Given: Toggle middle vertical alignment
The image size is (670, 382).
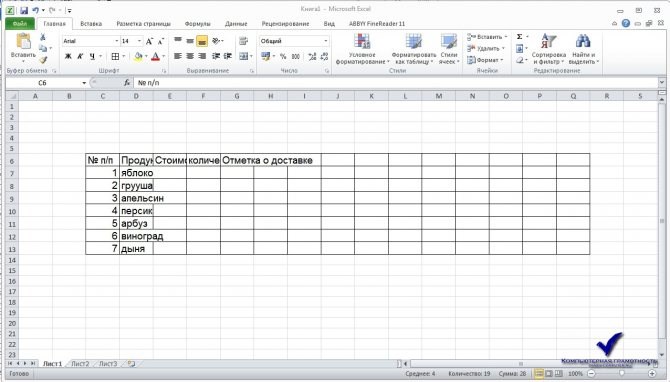Looking at the screenshot, I should click(x=190, y=41).
